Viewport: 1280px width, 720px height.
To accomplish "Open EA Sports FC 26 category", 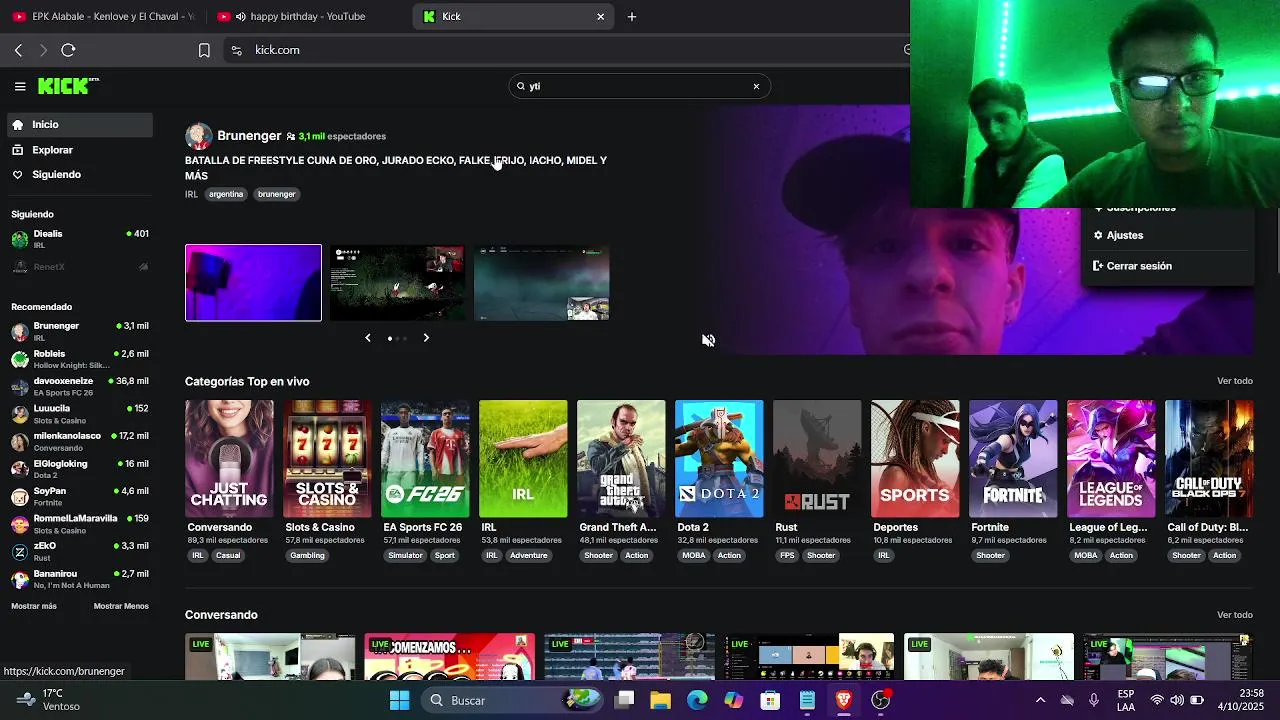I will click(x=425, y=459).
